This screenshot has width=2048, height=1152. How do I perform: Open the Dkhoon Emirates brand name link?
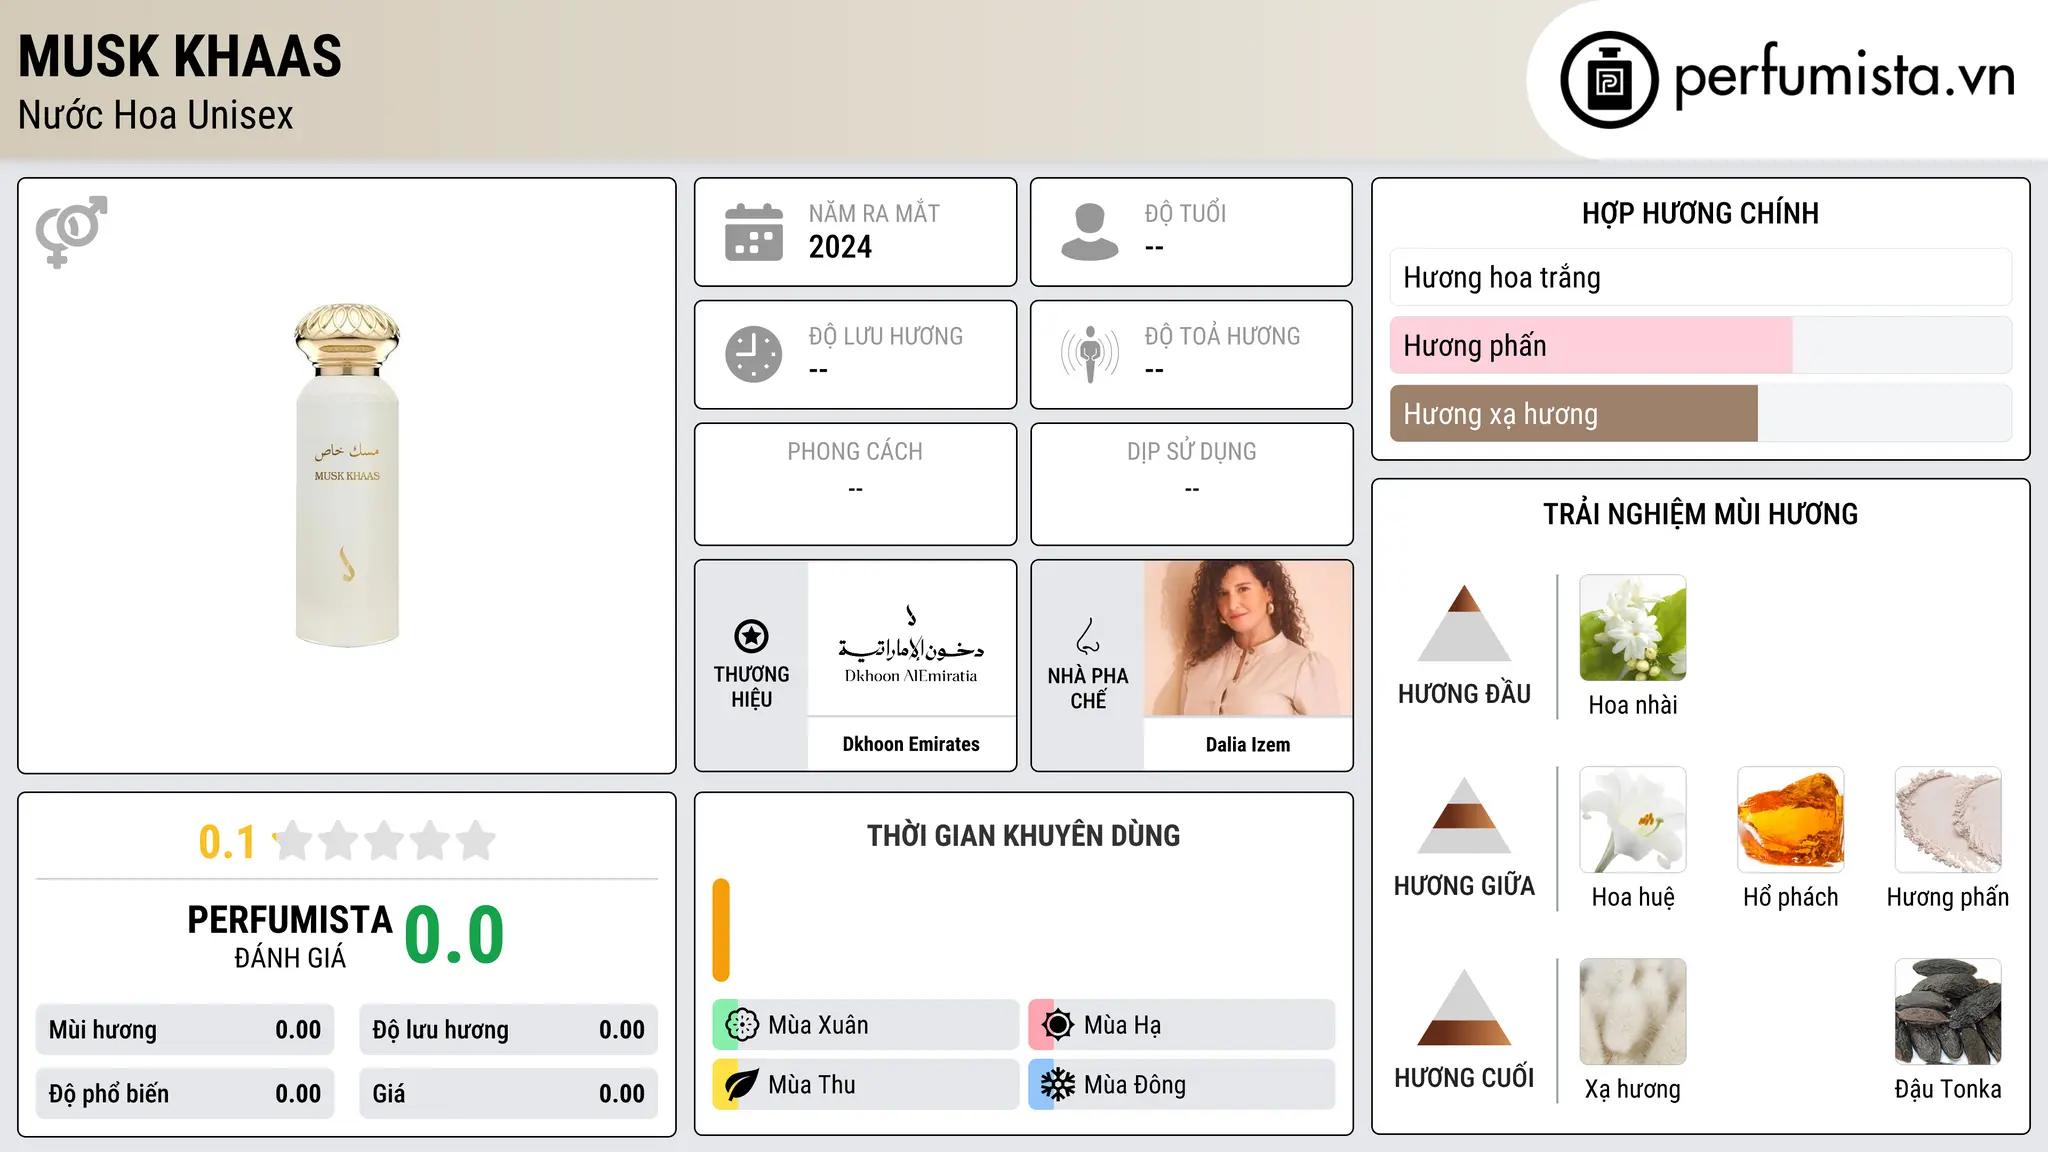point(911,744)
